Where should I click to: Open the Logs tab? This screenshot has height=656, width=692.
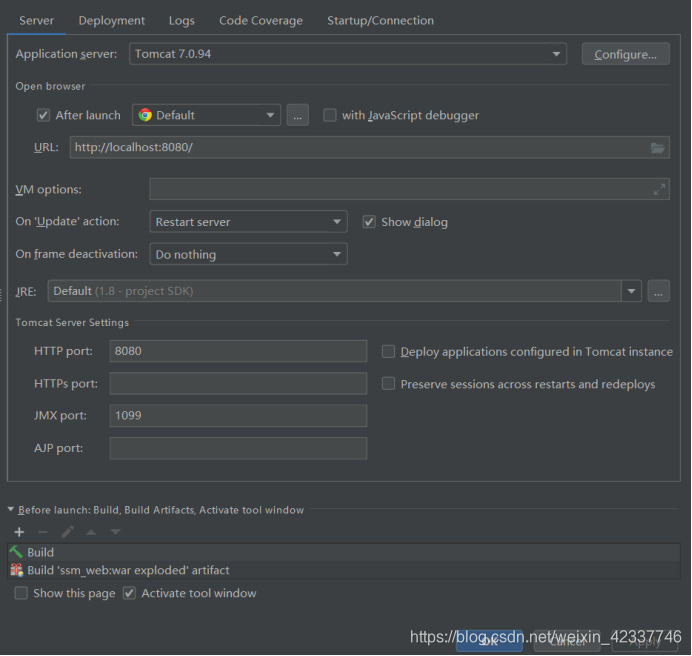181,21
